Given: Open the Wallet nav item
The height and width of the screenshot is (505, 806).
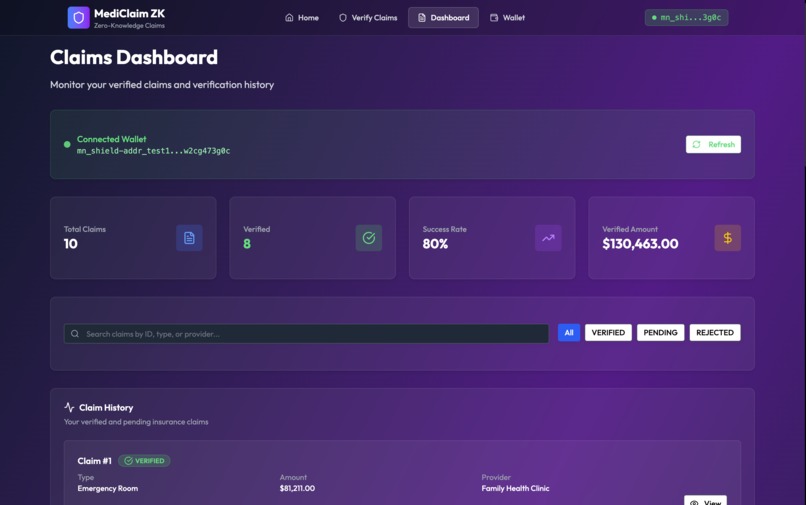Looking at the screenshot, I should [507, 17].
